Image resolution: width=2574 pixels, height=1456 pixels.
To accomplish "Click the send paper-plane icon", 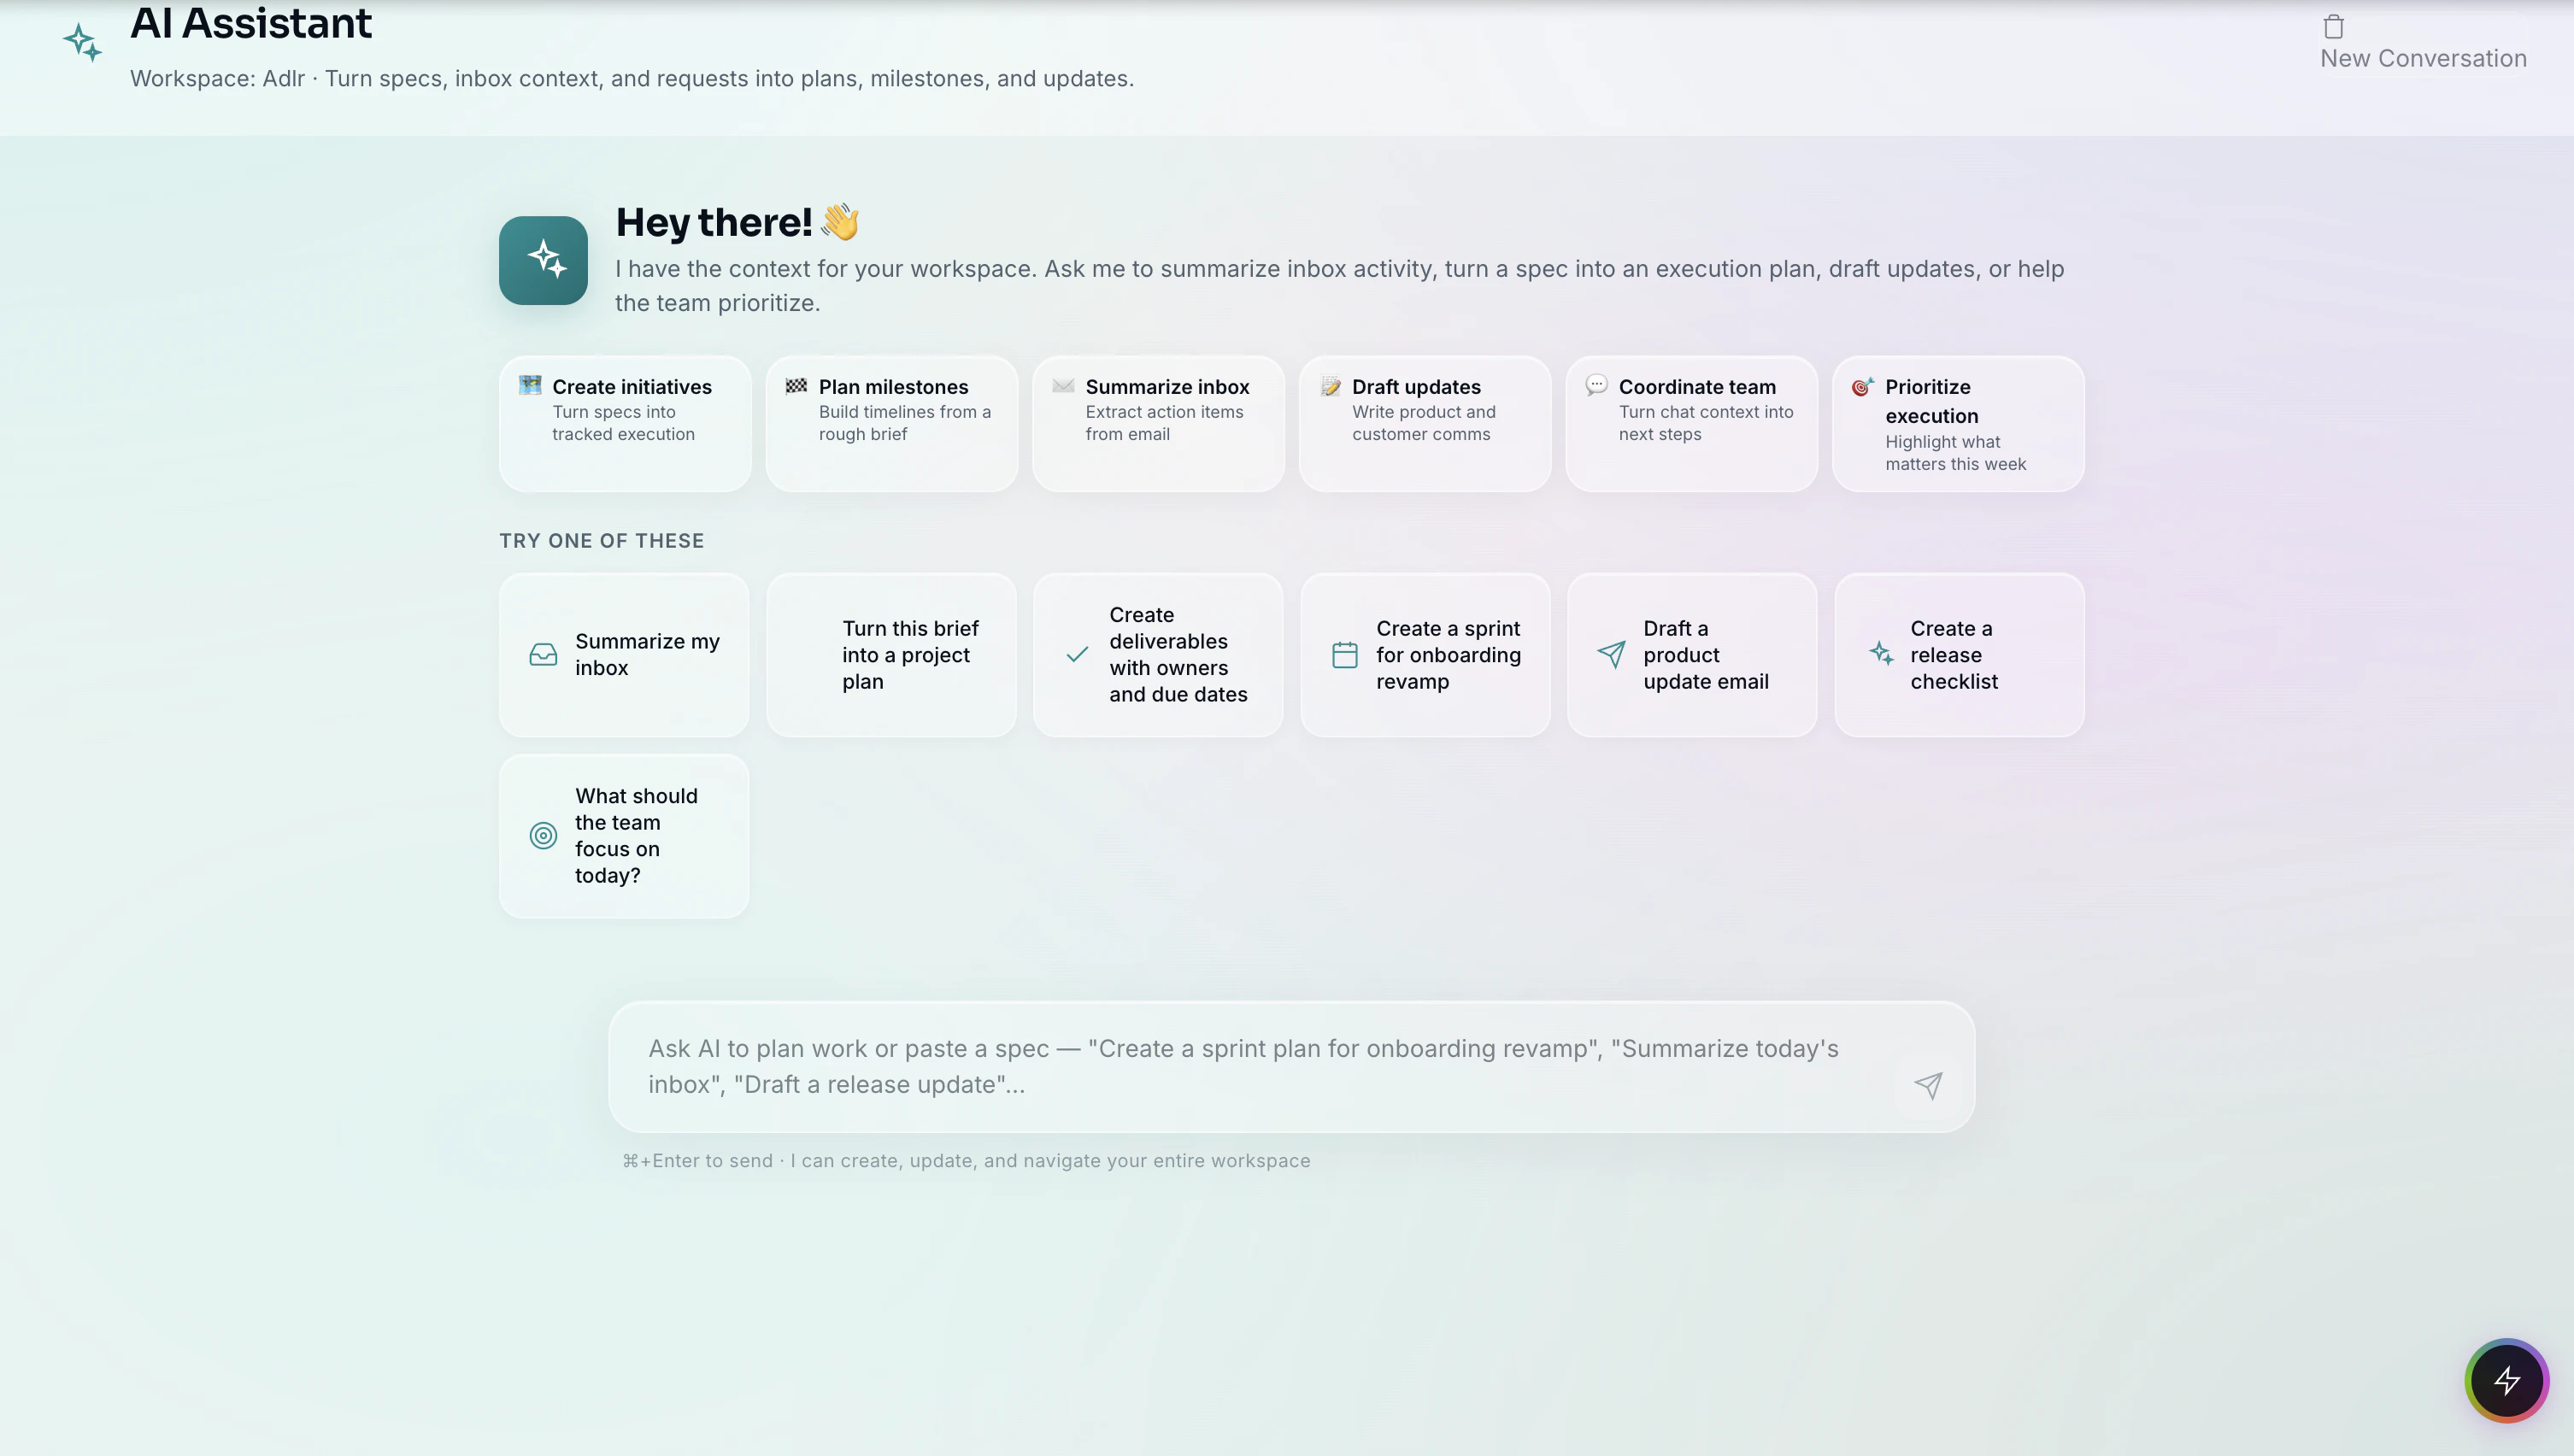I will (x=1928, y=1085).
